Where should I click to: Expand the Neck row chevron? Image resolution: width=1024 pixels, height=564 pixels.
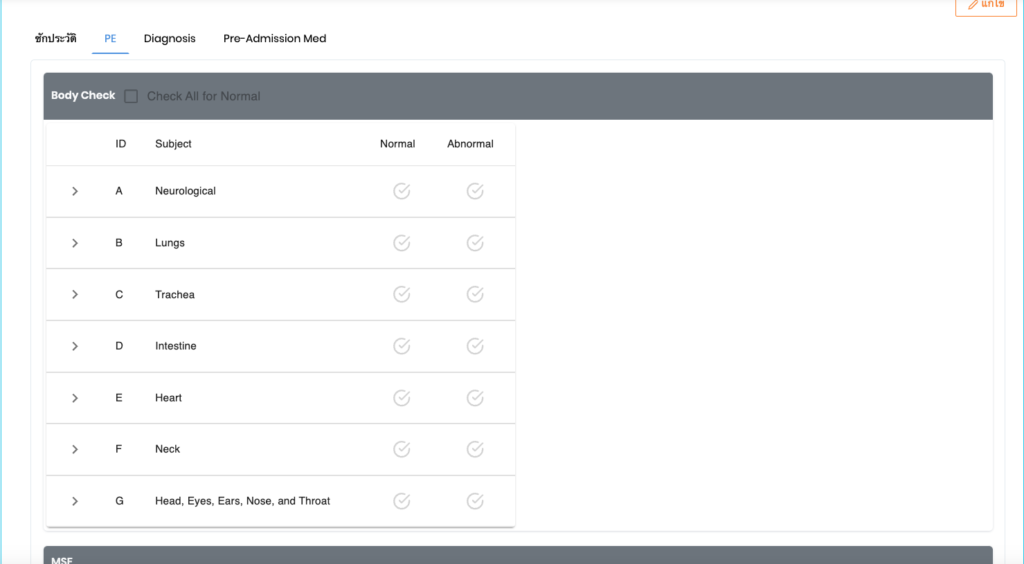pos(75,449)
